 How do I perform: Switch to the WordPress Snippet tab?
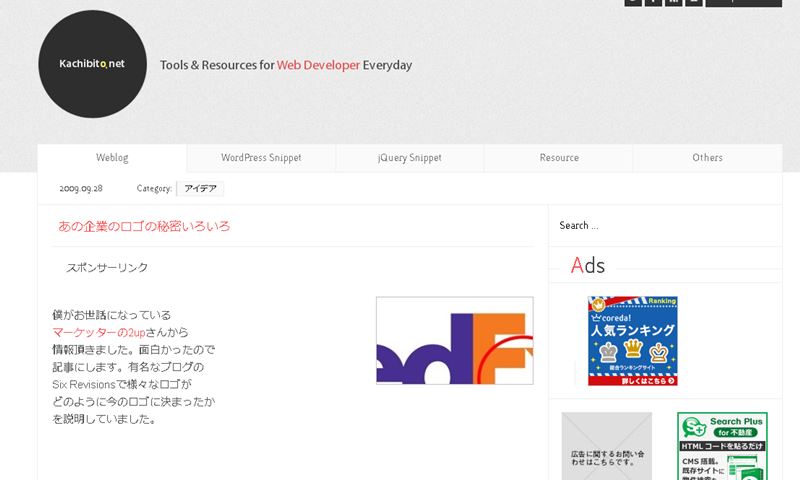point(261,158)
